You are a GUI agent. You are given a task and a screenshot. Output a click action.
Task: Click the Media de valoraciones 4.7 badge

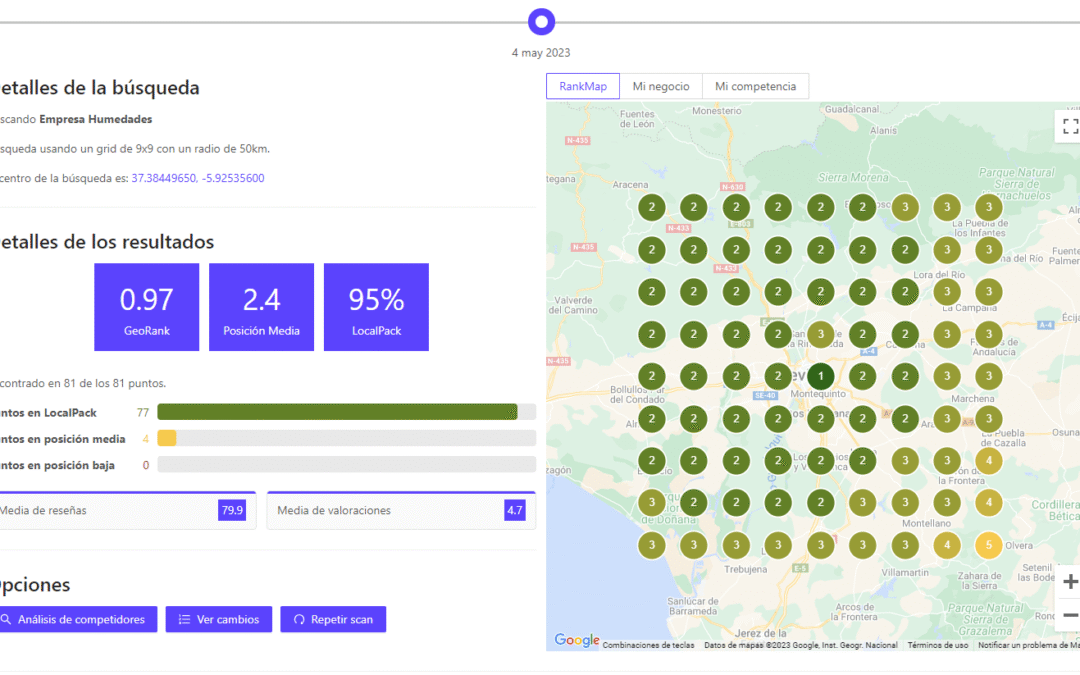515,510
